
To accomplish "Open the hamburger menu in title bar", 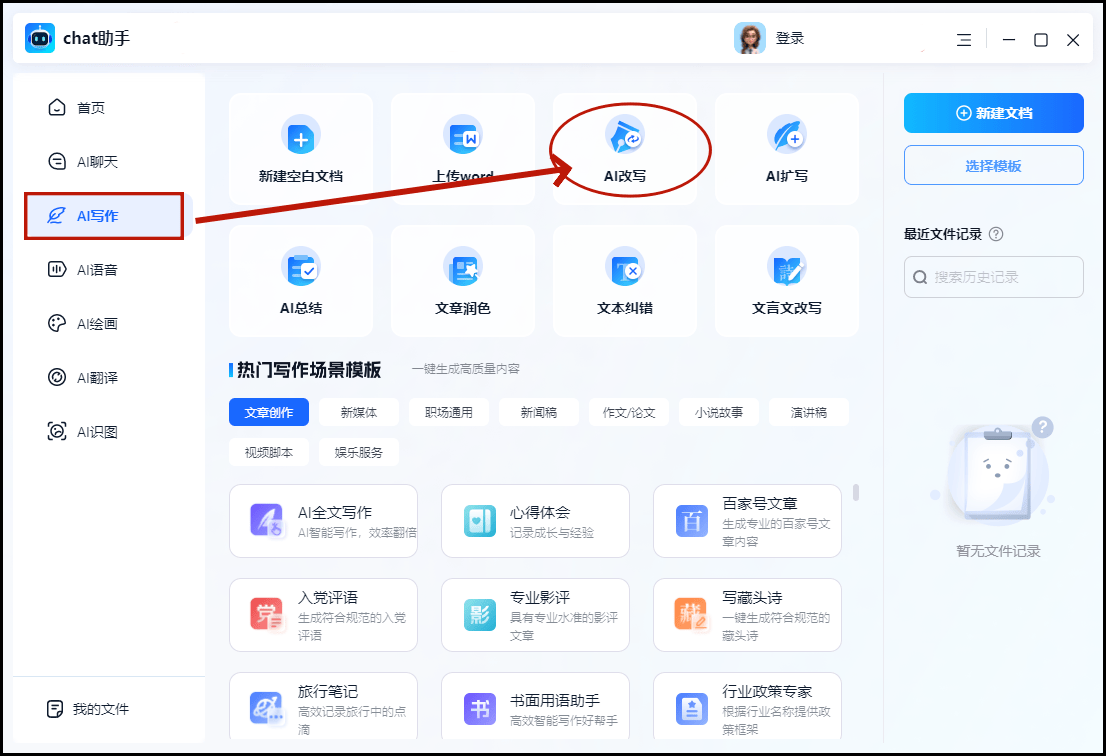I will click(964, 40).
